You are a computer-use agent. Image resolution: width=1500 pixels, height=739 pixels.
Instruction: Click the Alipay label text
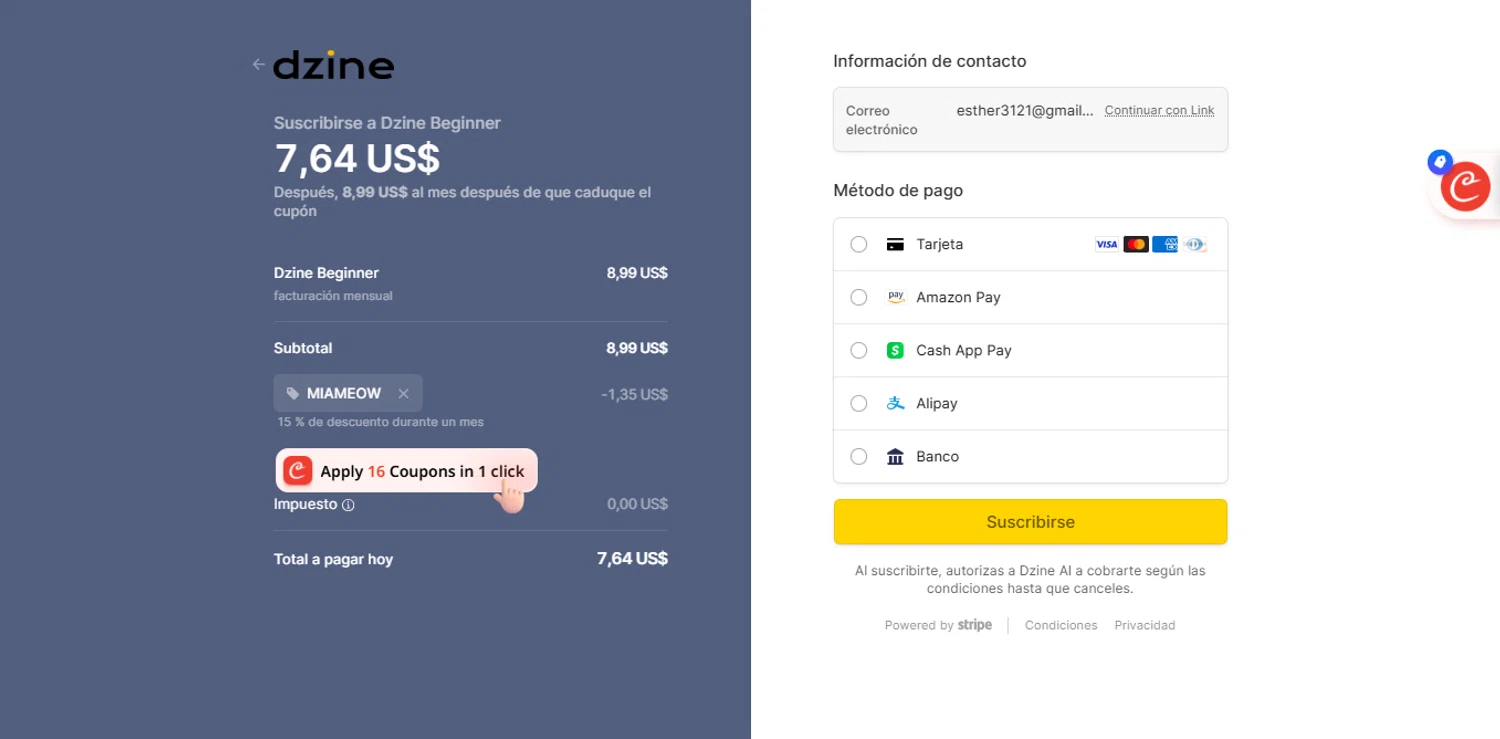[x=937, y=403]
